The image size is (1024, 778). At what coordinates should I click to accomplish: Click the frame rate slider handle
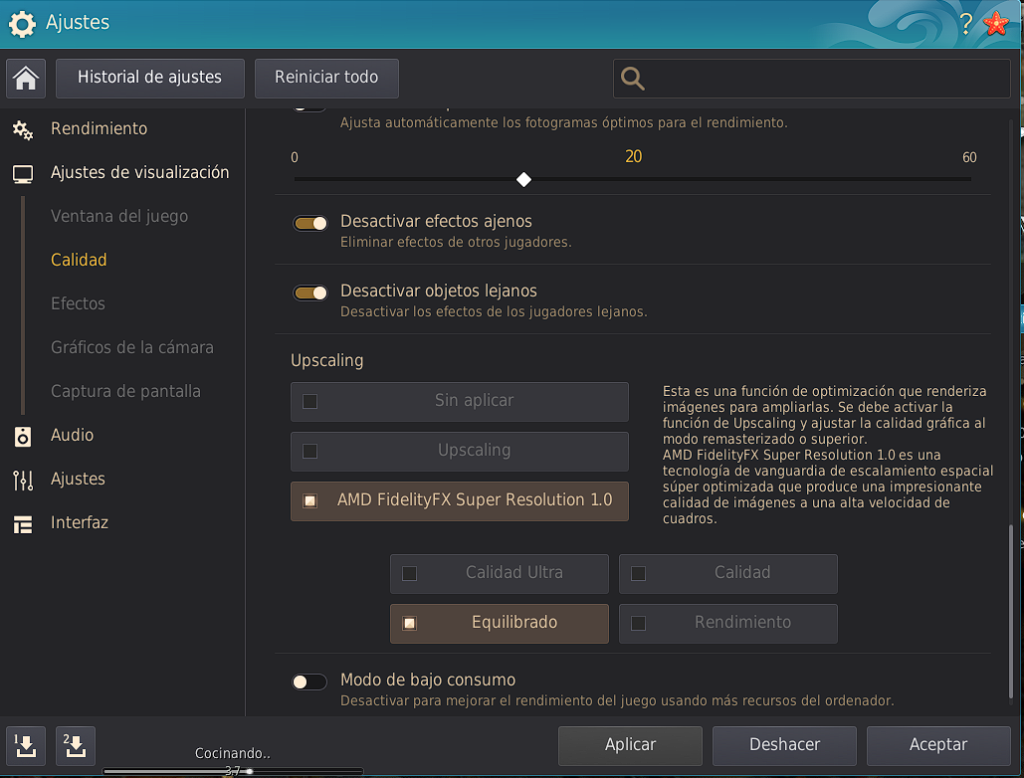[523, 180]
